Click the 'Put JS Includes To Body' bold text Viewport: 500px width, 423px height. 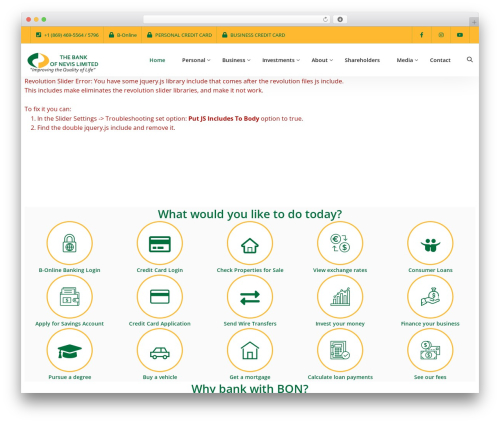pos(224,118)
